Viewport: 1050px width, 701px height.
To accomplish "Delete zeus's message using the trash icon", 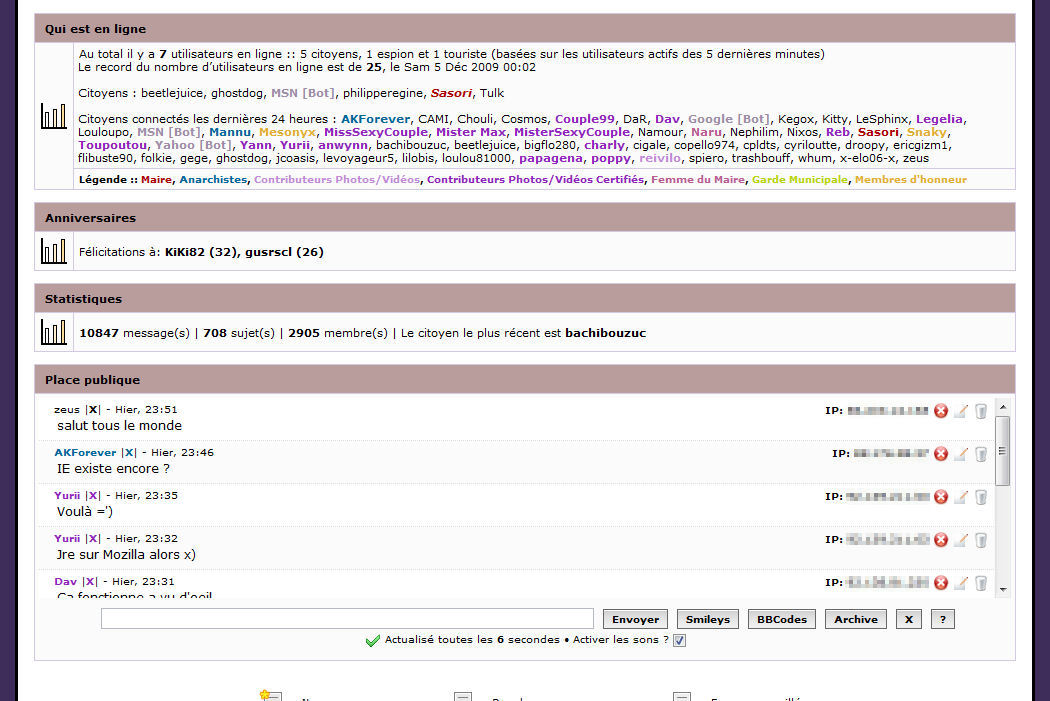I will (981, 411).
